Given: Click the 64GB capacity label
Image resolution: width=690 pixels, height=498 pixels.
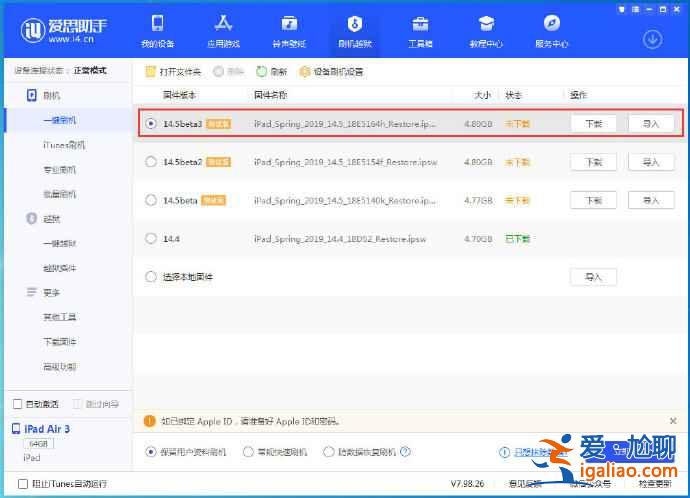Looking at the screenshot, I should 38,443.
